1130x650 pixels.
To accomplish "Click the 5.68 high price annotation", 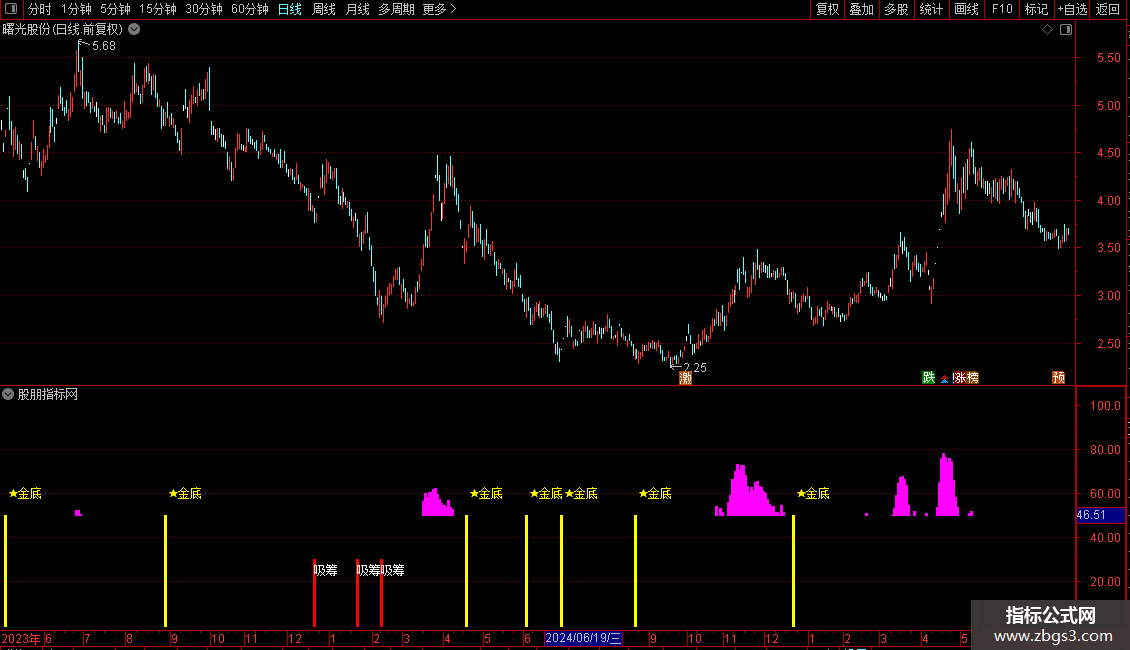I will (x=104, y=45).
